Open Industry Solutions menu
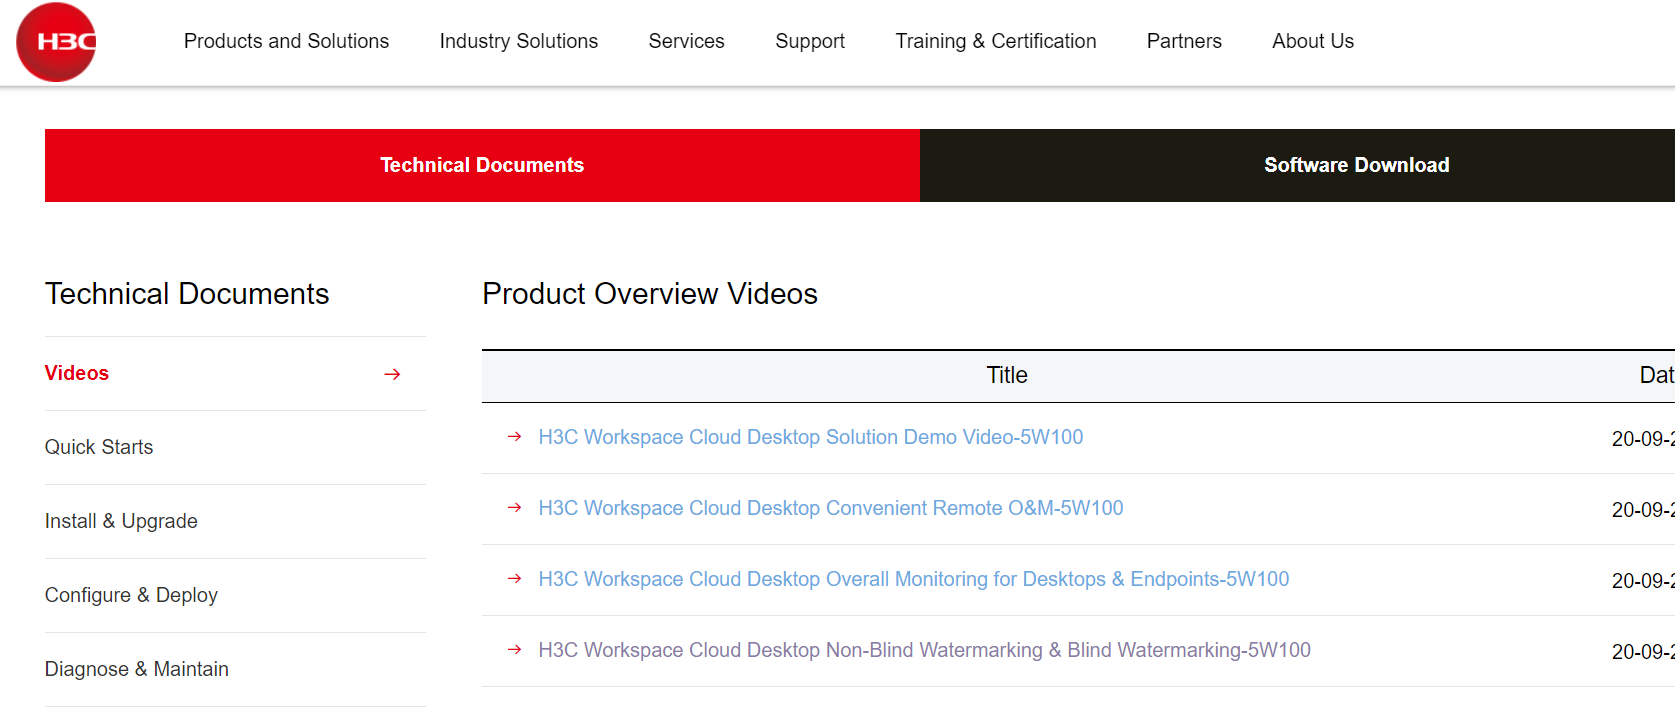Screen dimensions: 1675x722 pos(518,41)
